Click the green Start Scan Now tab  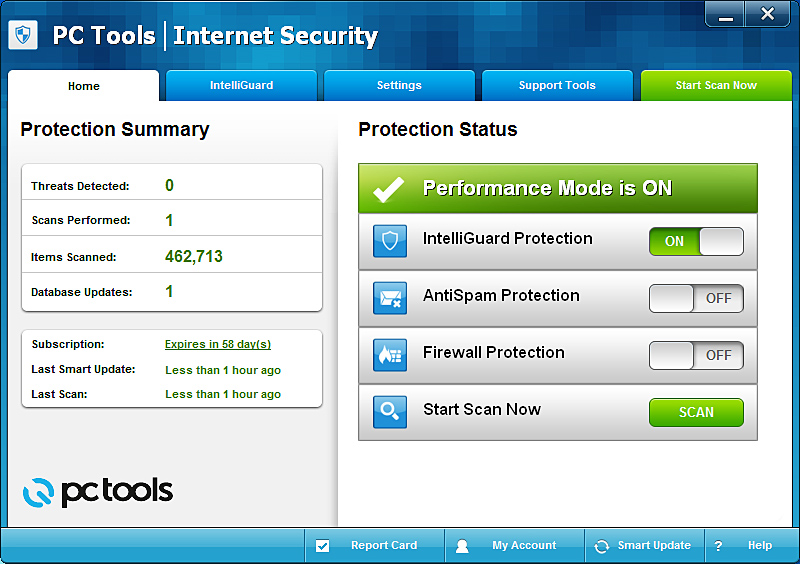pyautogui.click(x=716, y=85)
